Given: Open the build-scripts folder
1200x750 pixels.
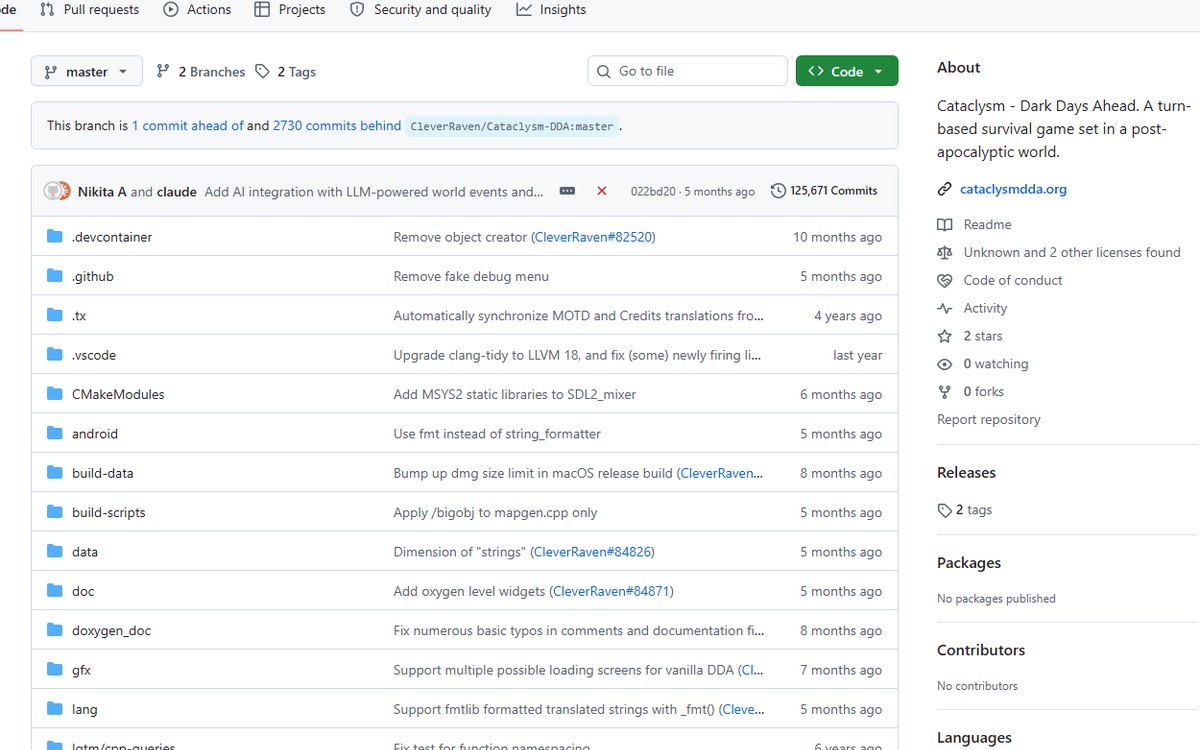Looking at the screenshot, I should click(109, 513).
